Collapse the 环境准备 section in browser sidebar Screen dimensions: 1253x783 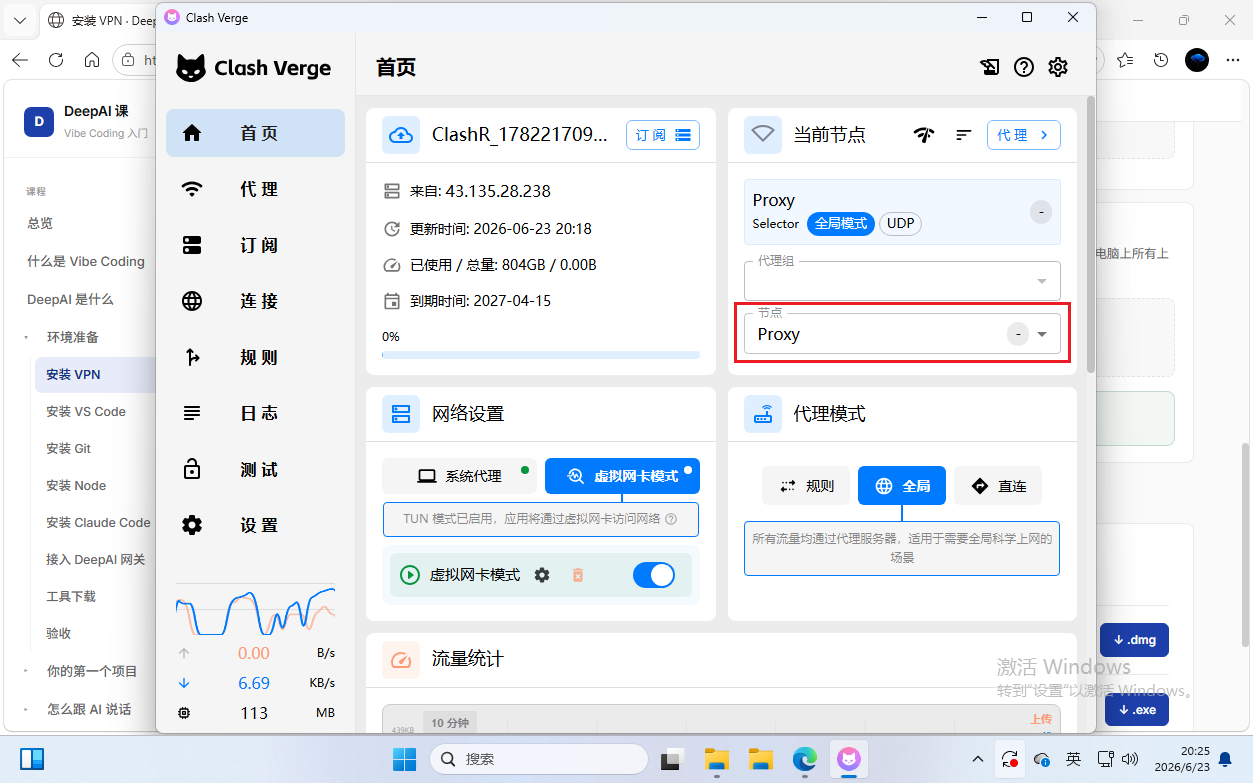27,338
